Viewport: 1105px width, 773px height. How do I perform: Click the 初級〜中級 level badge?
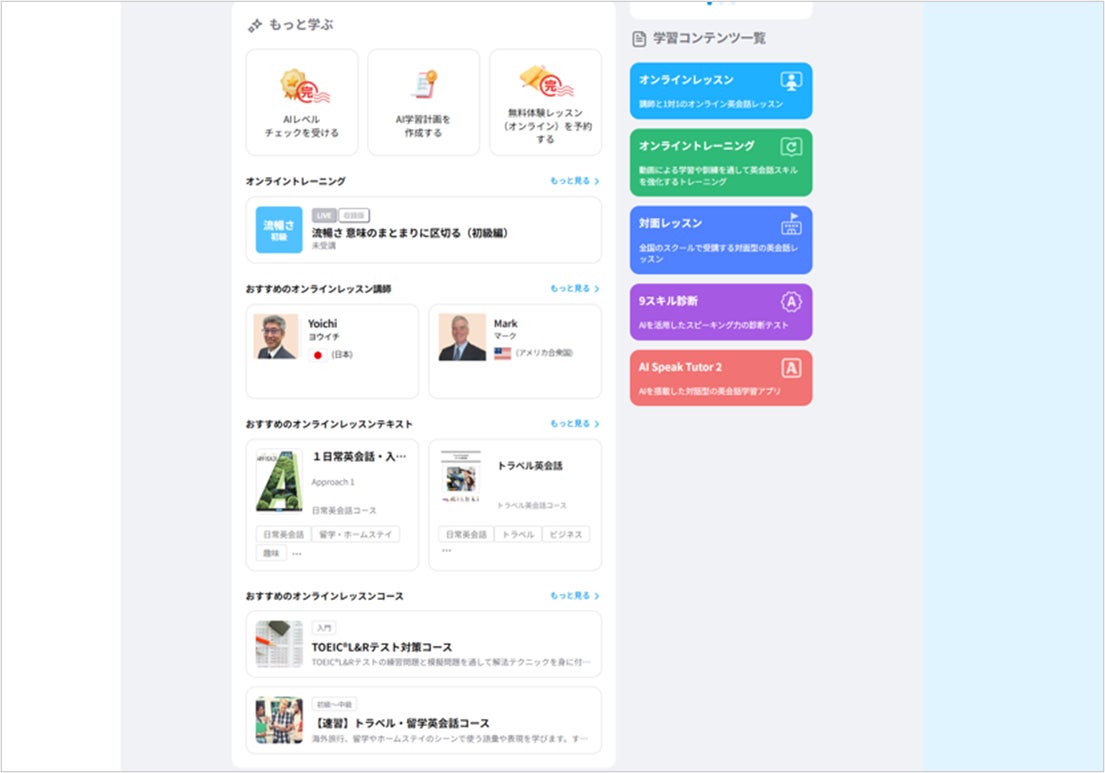(335, 705)
